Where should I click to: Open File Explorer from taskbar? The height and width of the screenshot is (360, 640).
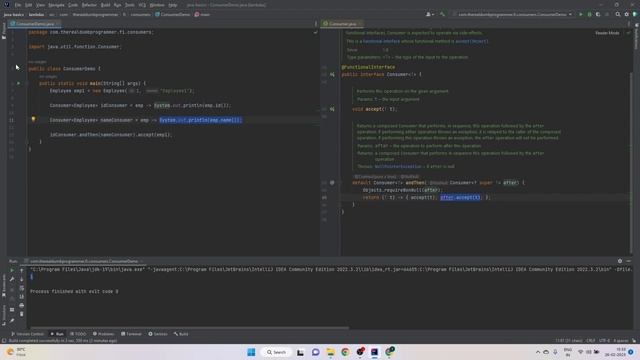[x=331, y=352]
